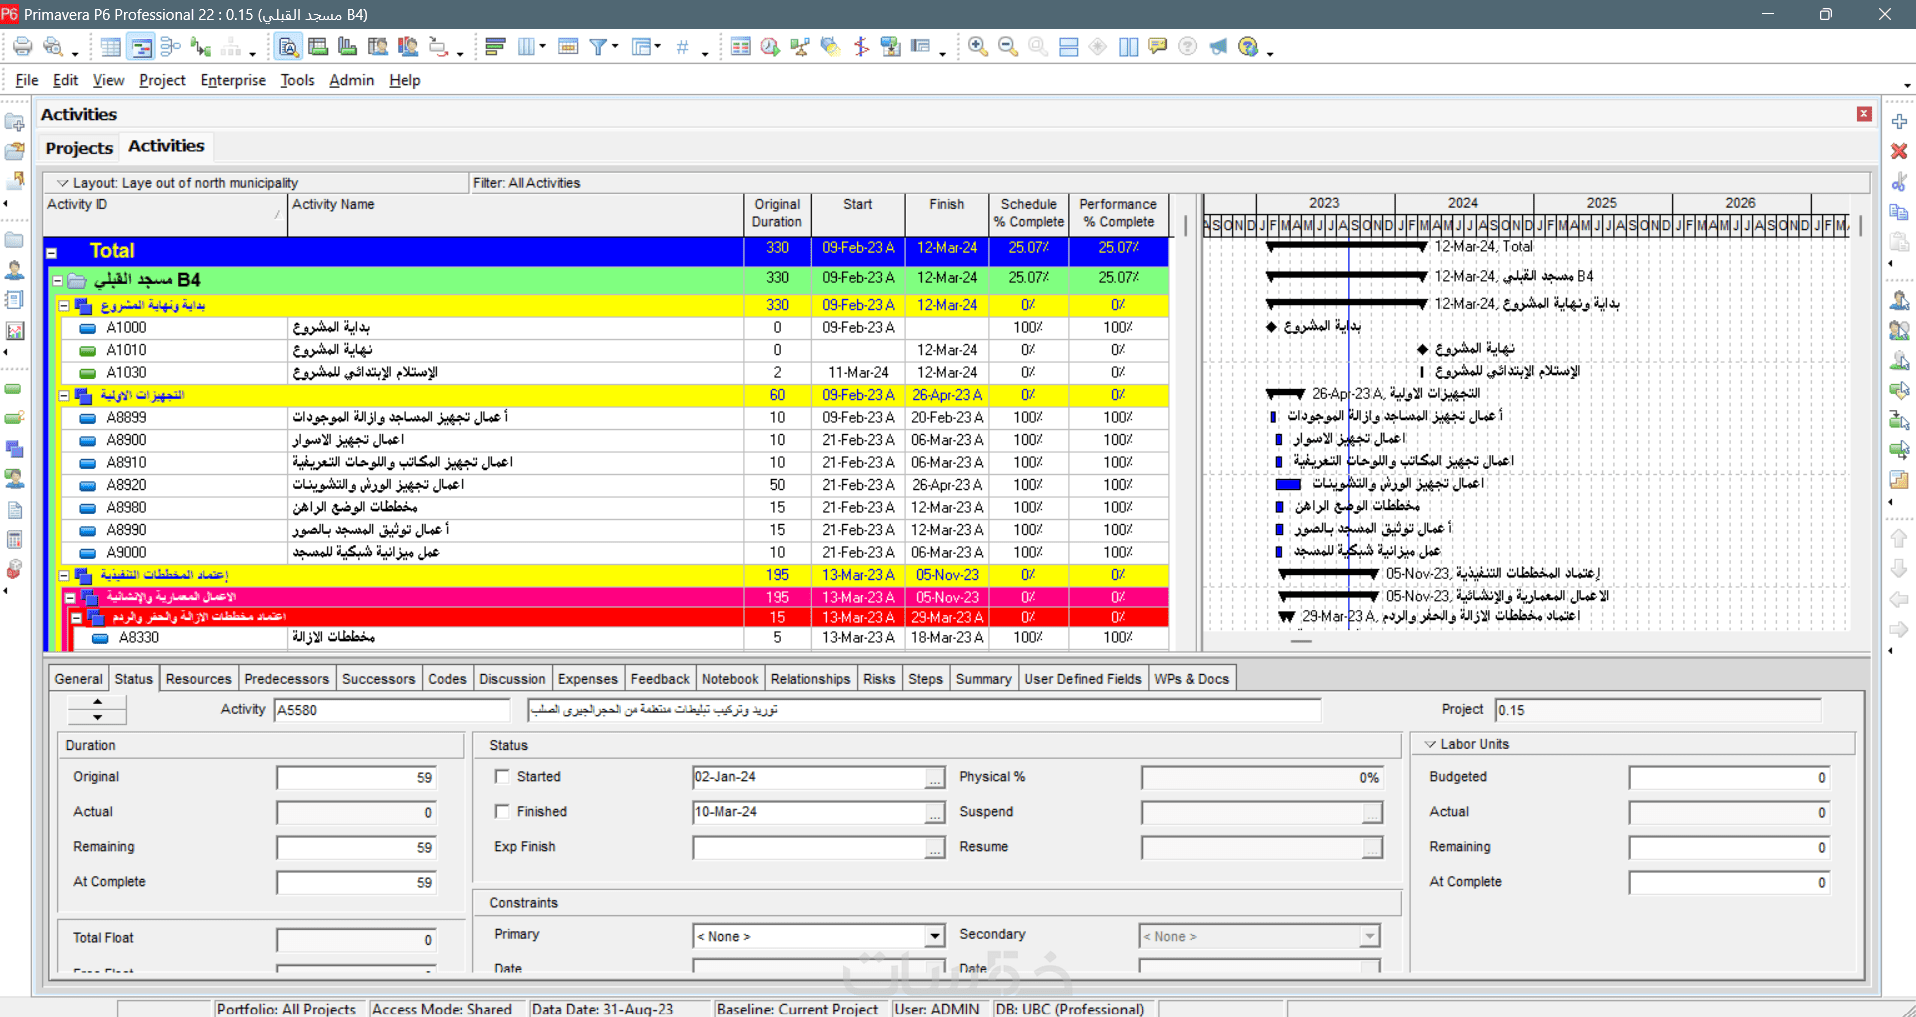Sort by the Original Duration column header
The image size is (1916, 1017).
click(777, 214)
